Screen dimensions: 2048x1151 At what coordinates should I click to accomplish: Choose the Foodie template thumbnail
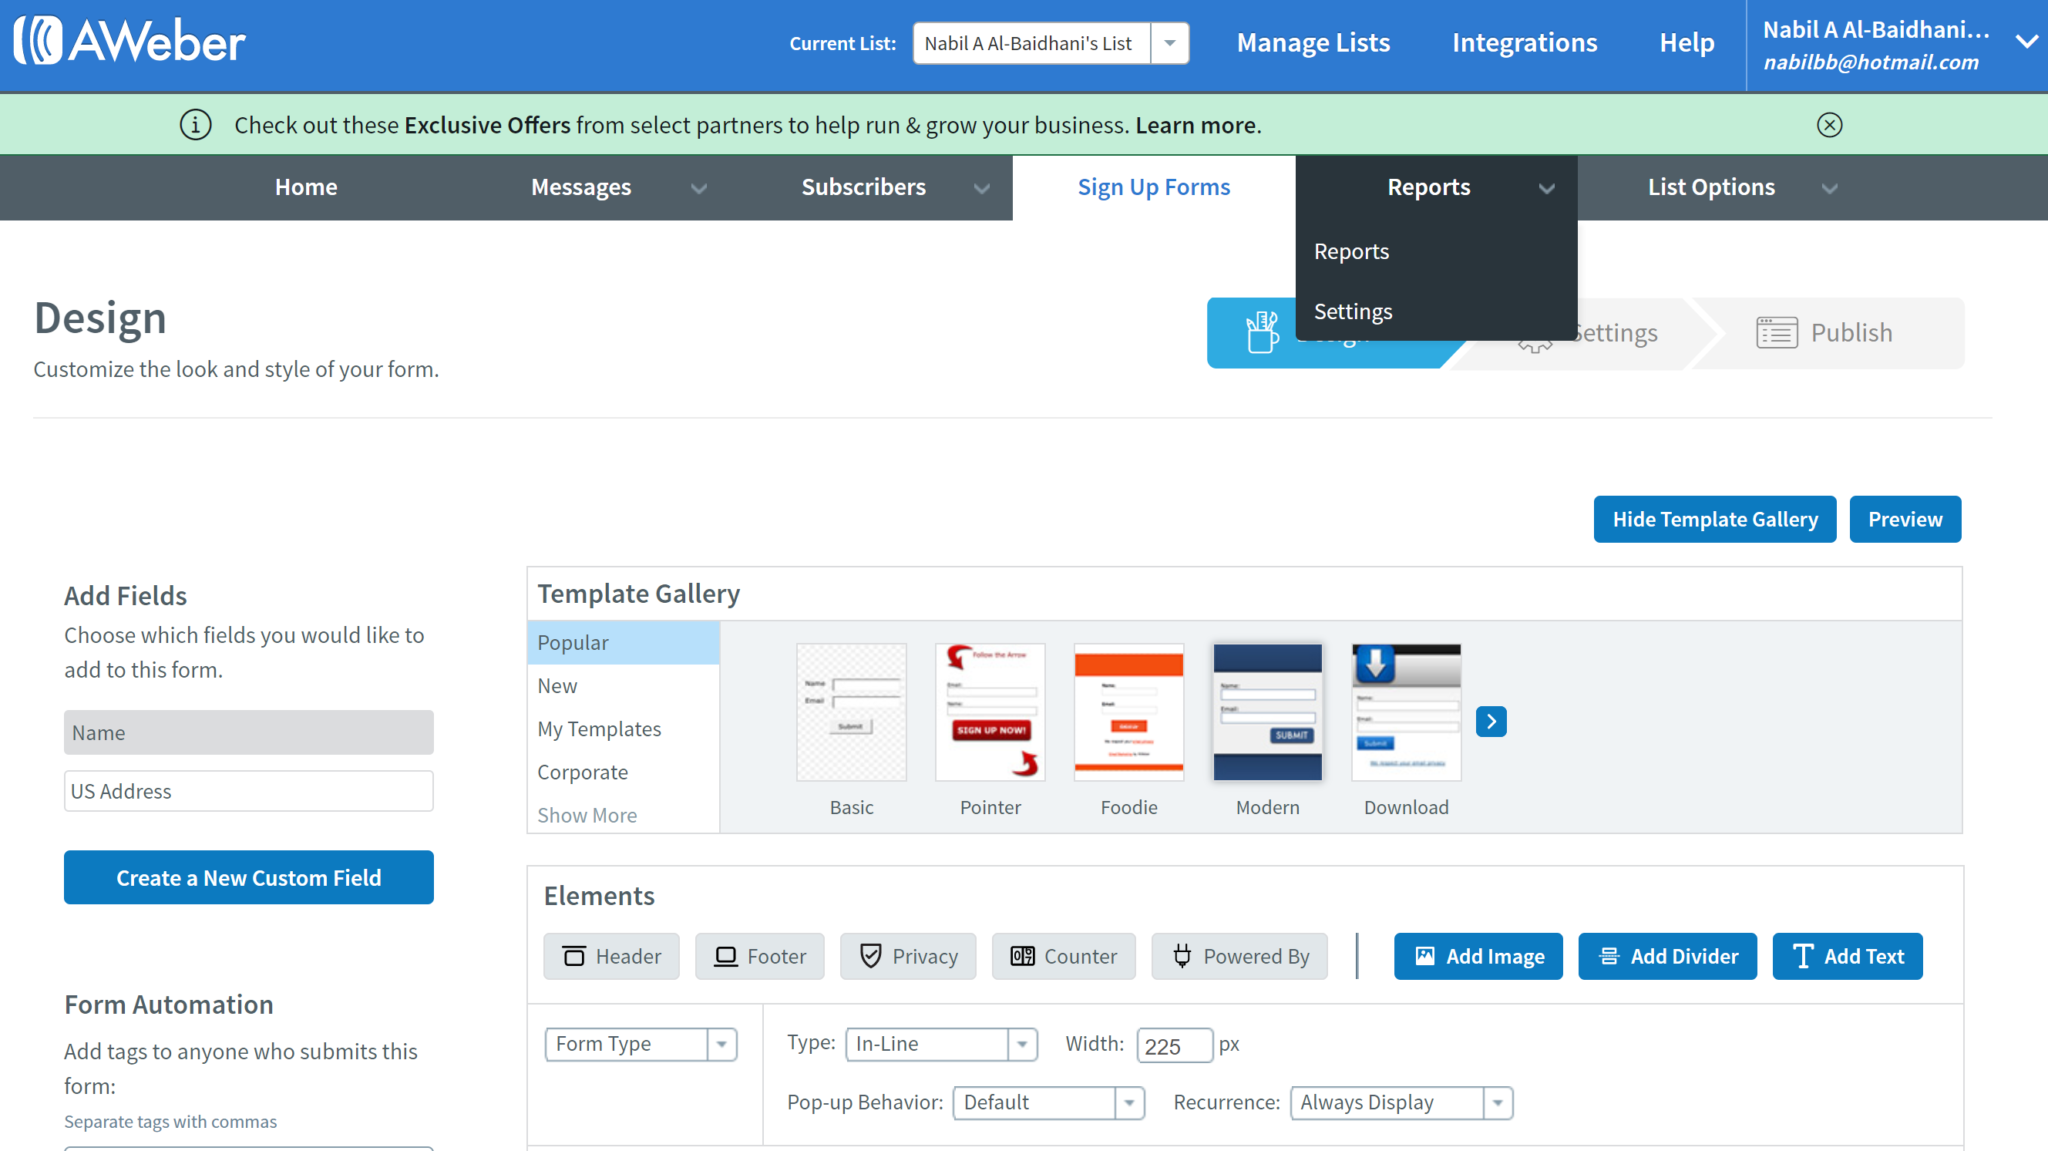point(1128,712)
